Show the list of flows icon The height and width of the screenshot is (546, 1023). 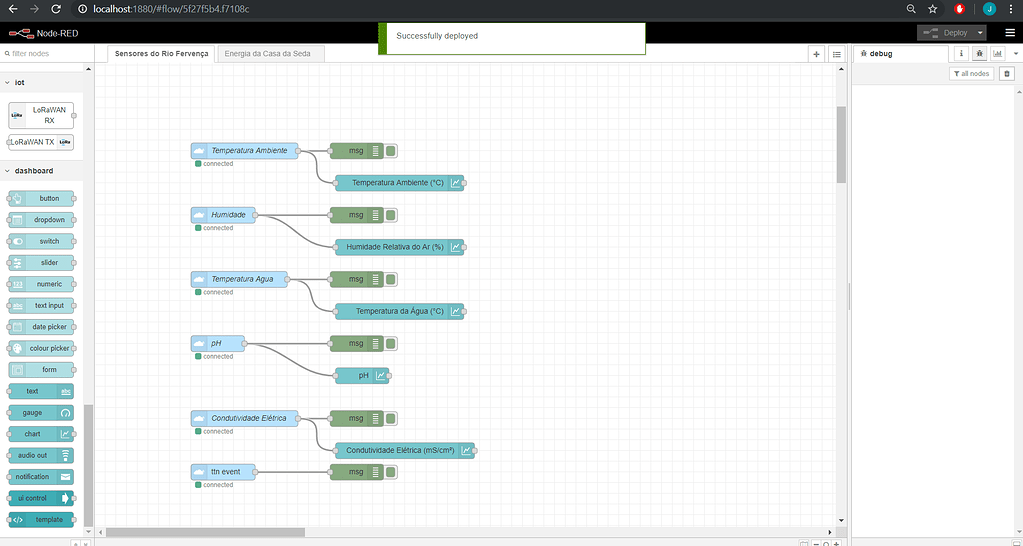pos(837,54)
